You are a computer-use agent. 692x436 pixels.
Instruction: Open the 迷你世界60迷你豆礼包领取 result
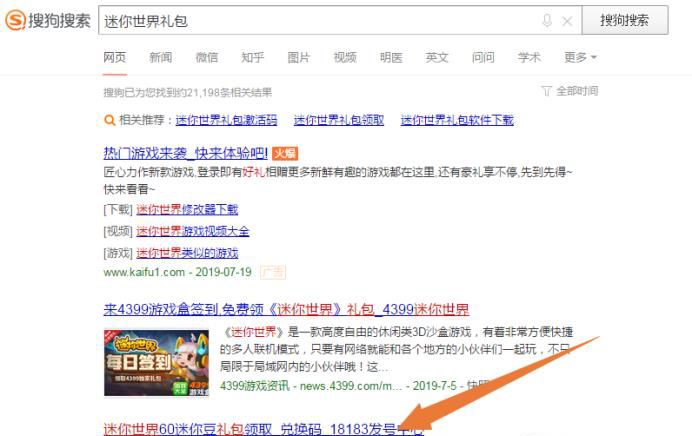263,429
